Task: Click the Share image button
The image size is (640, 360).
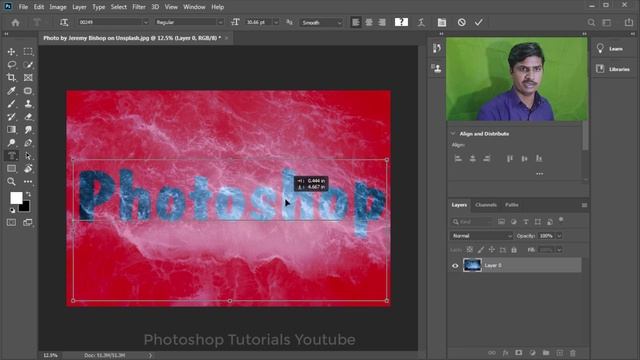Action: pyautogui.click(x=629, y=22)
